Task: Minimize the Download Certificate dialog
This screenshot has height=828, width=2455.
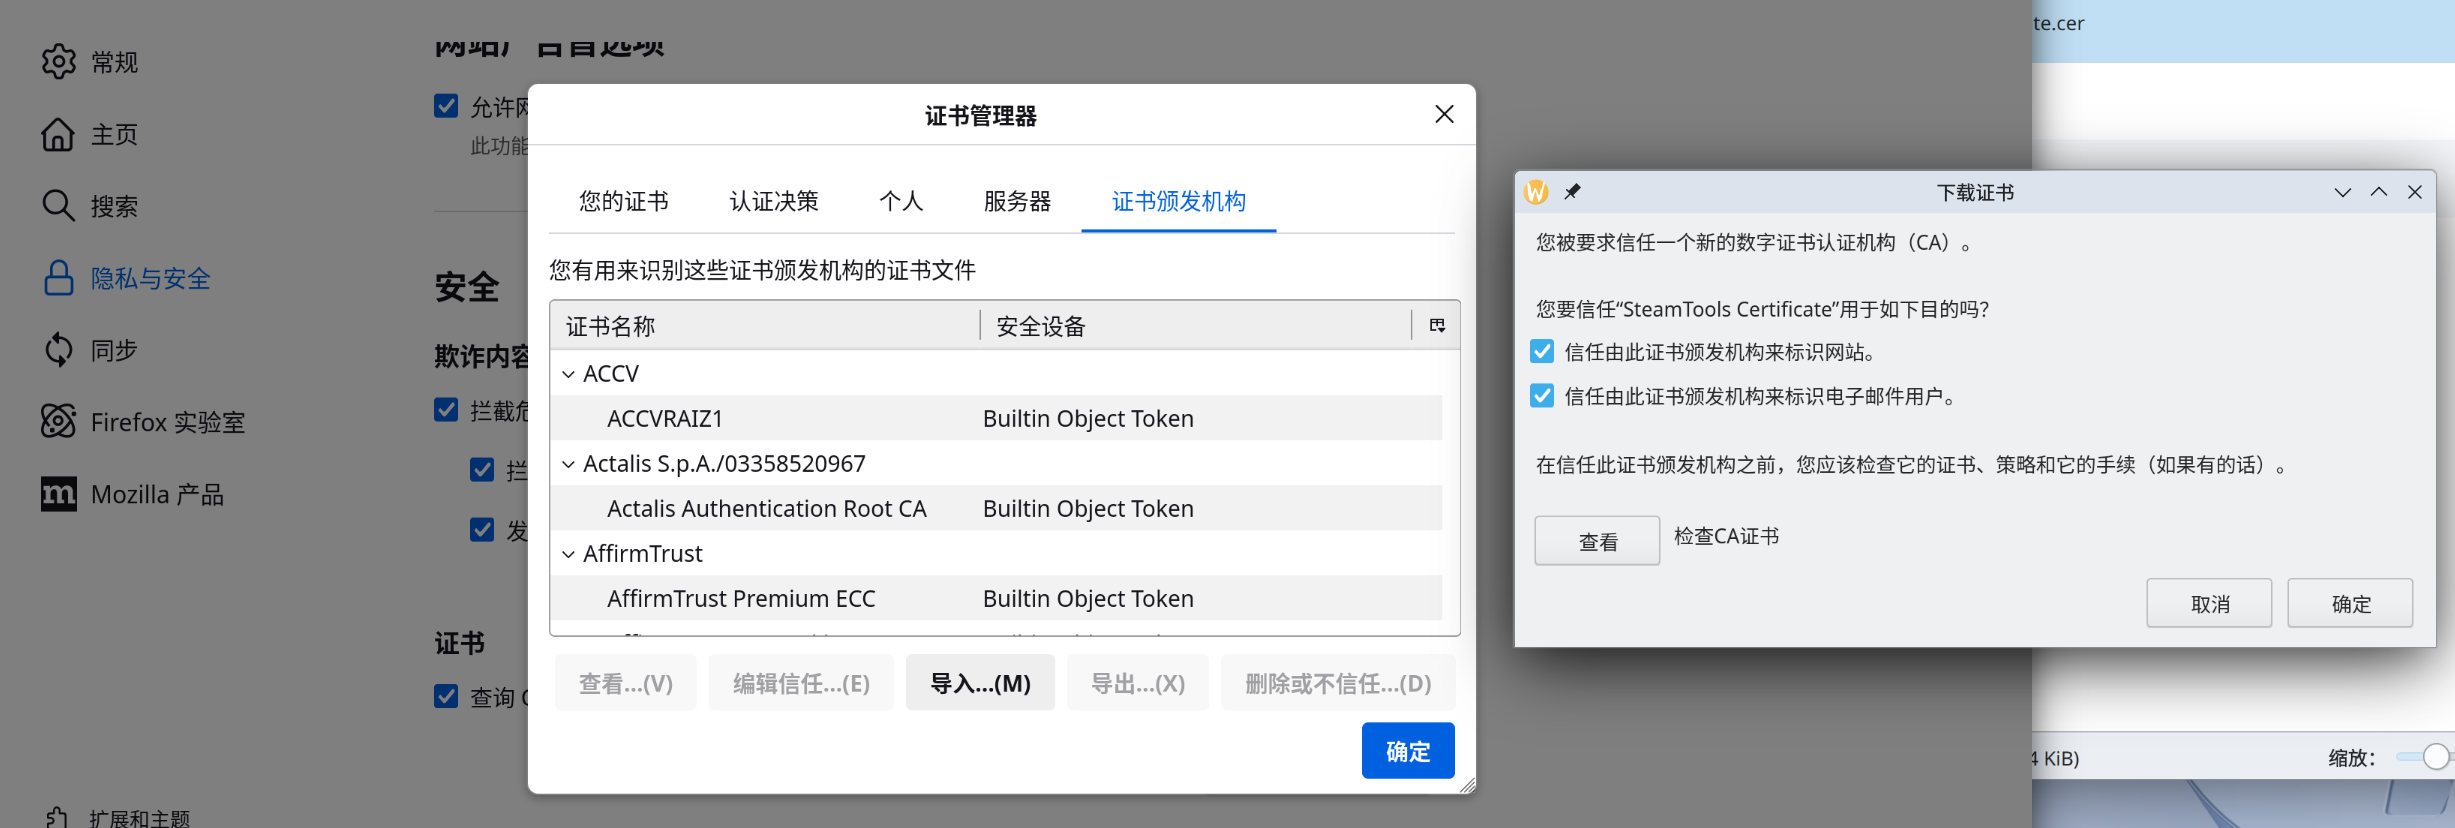Action: pyautogui.click(x=2343, y=192)
